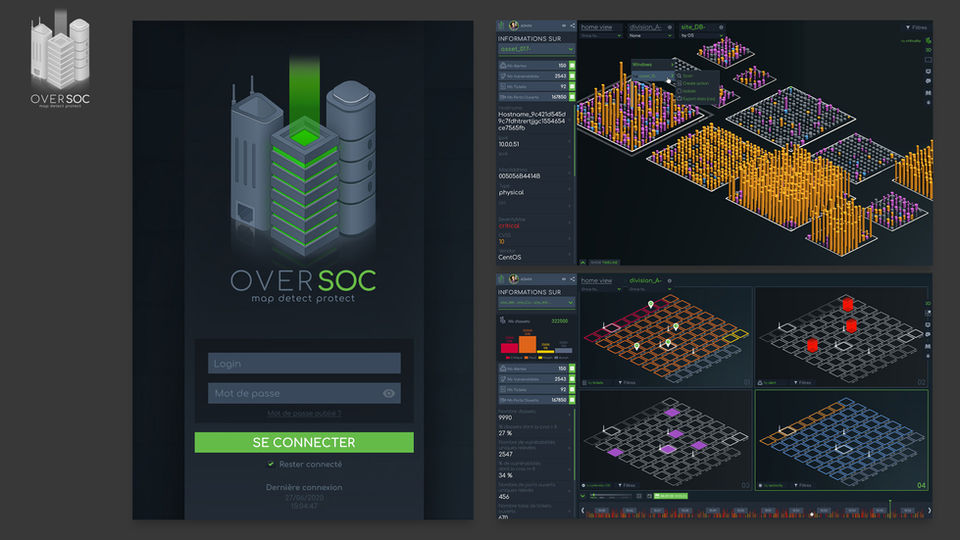This screenshot has width=960, height=540.
Task: Click the green button on the timeline toolbar
Action: 671,496
